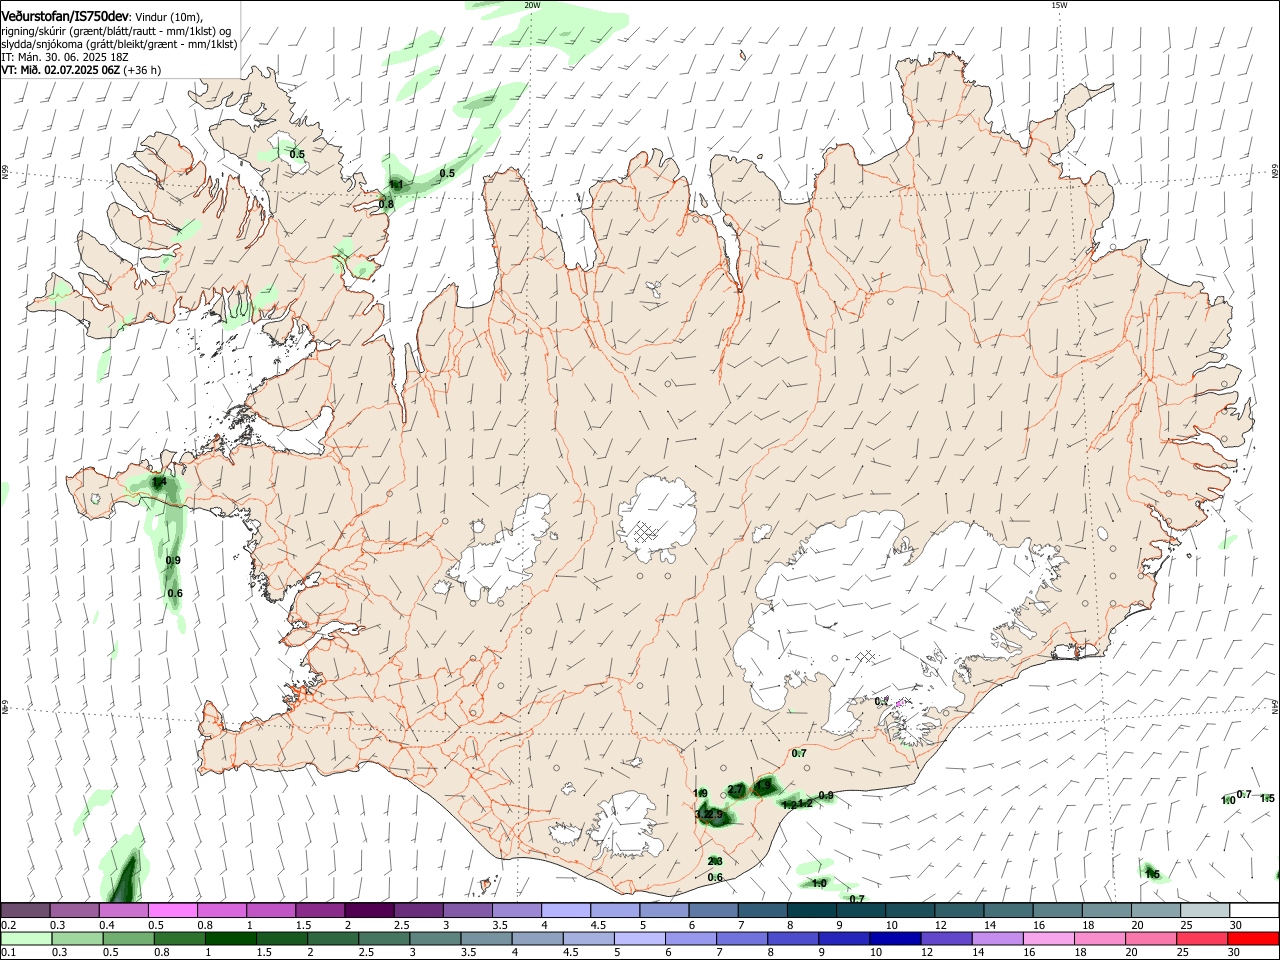
Task: Click the valid time line 'VT: Mið. 02.07.2025 06Z'
Action: pos(61,70)
